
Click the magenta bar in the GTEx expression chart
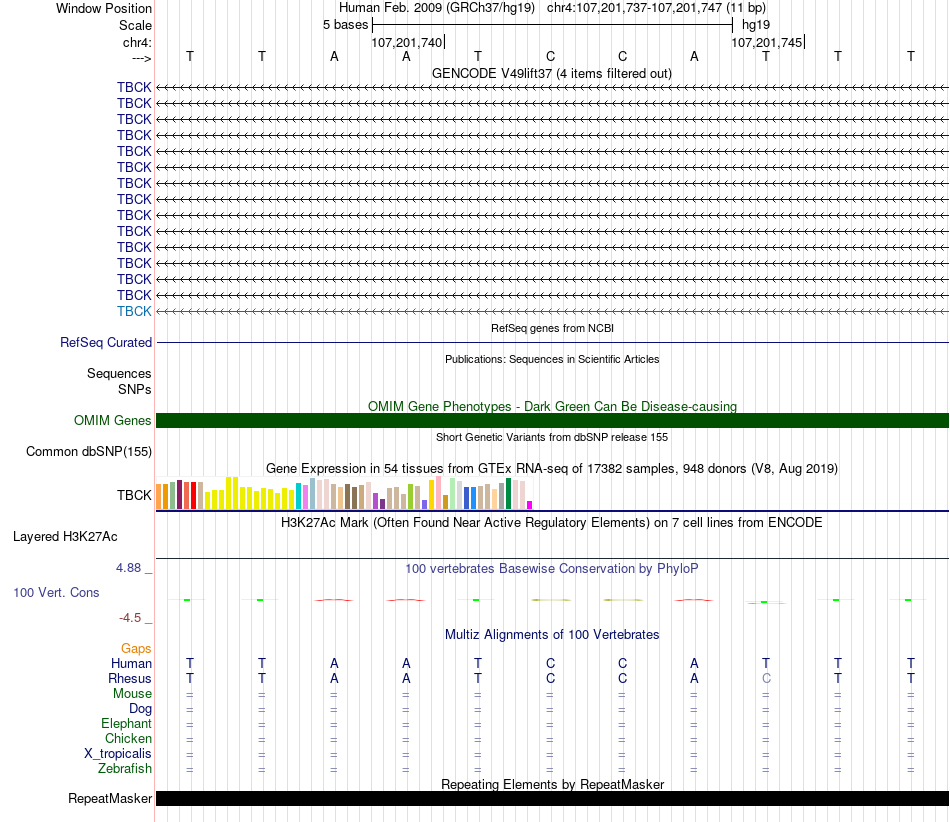(530, 505)
